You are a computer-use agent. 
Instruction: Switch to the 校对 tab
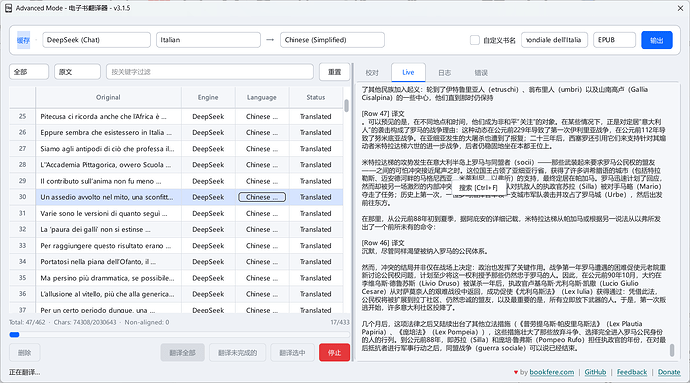pos(372,73)
